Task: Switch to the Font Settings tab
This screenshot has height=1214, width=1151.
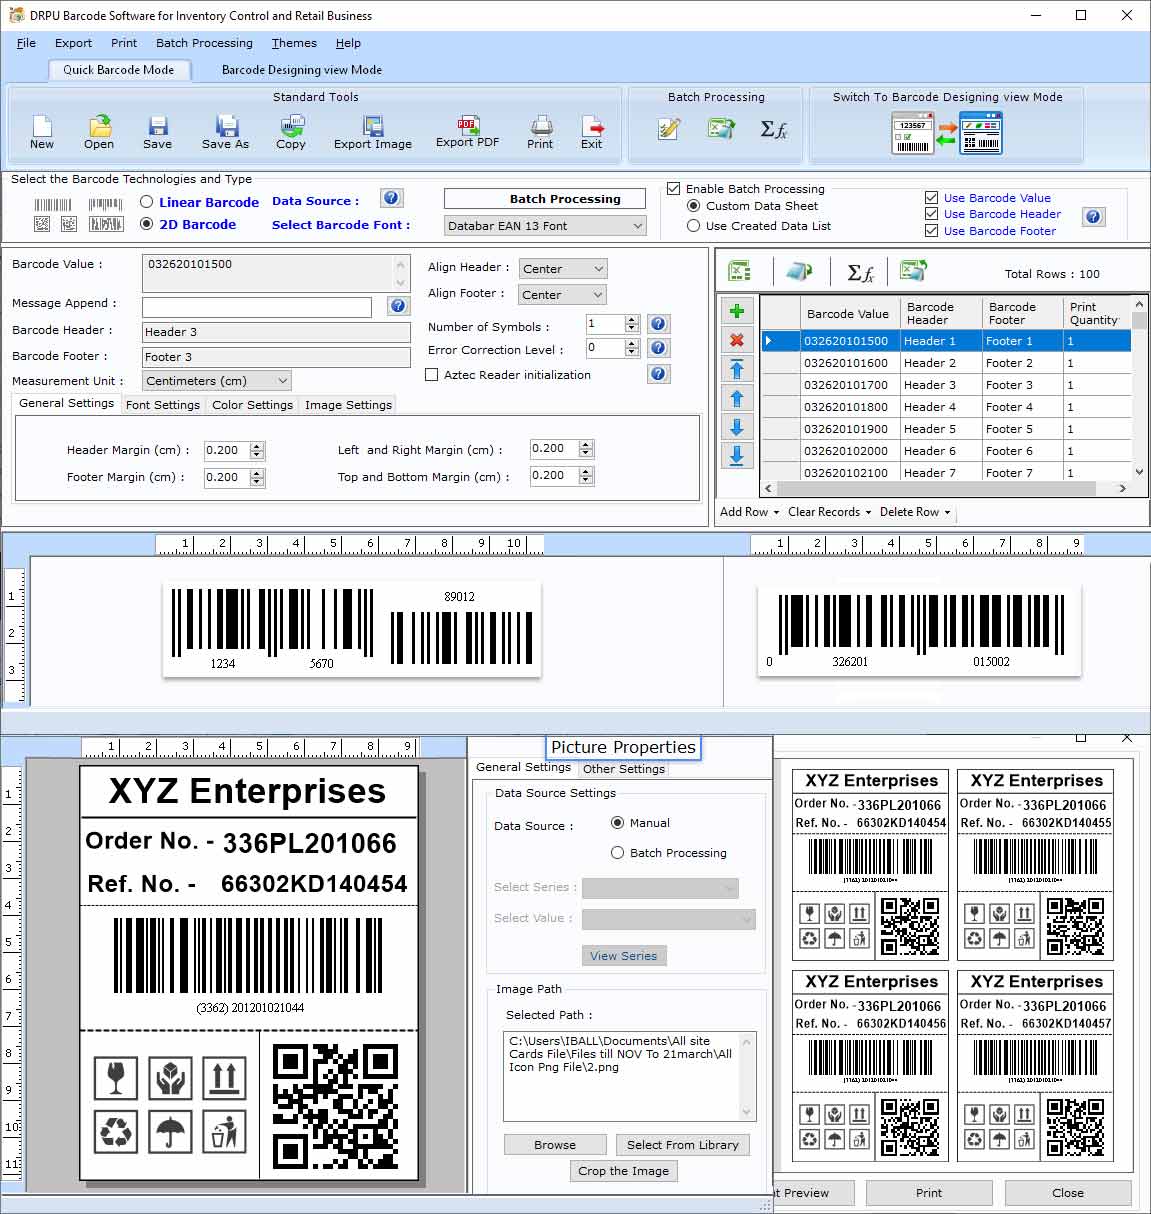Action: click(x=163, y=404)
